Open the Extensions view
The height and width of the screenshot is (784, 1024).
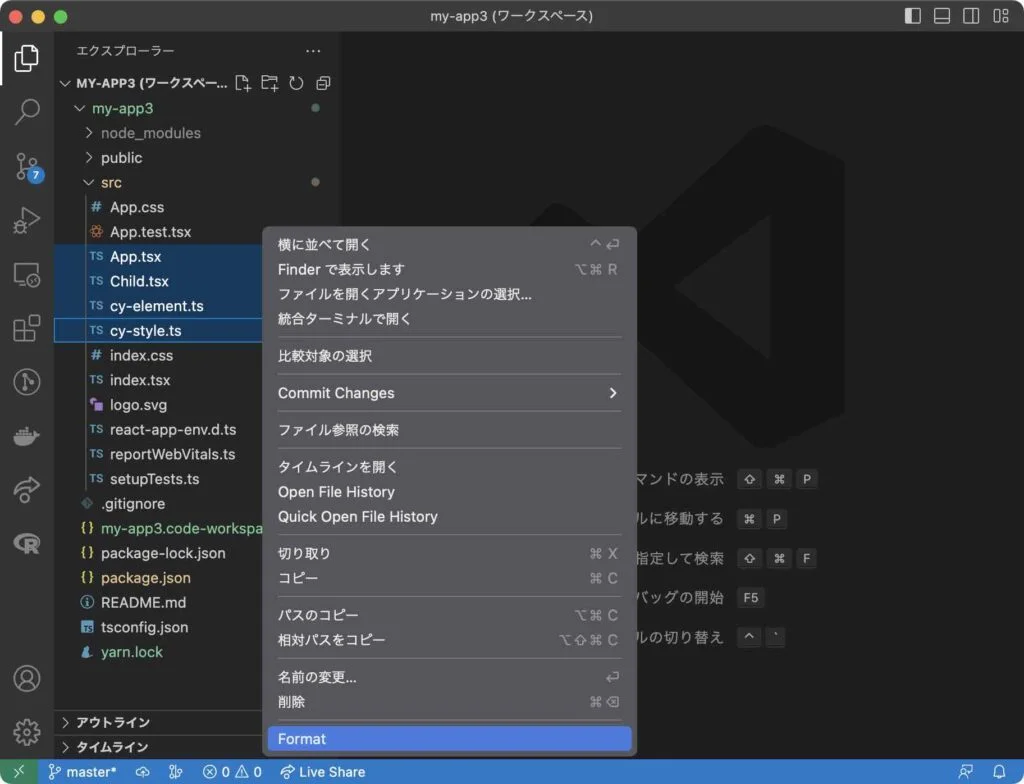pyautogui.click(x=27, y=329)
